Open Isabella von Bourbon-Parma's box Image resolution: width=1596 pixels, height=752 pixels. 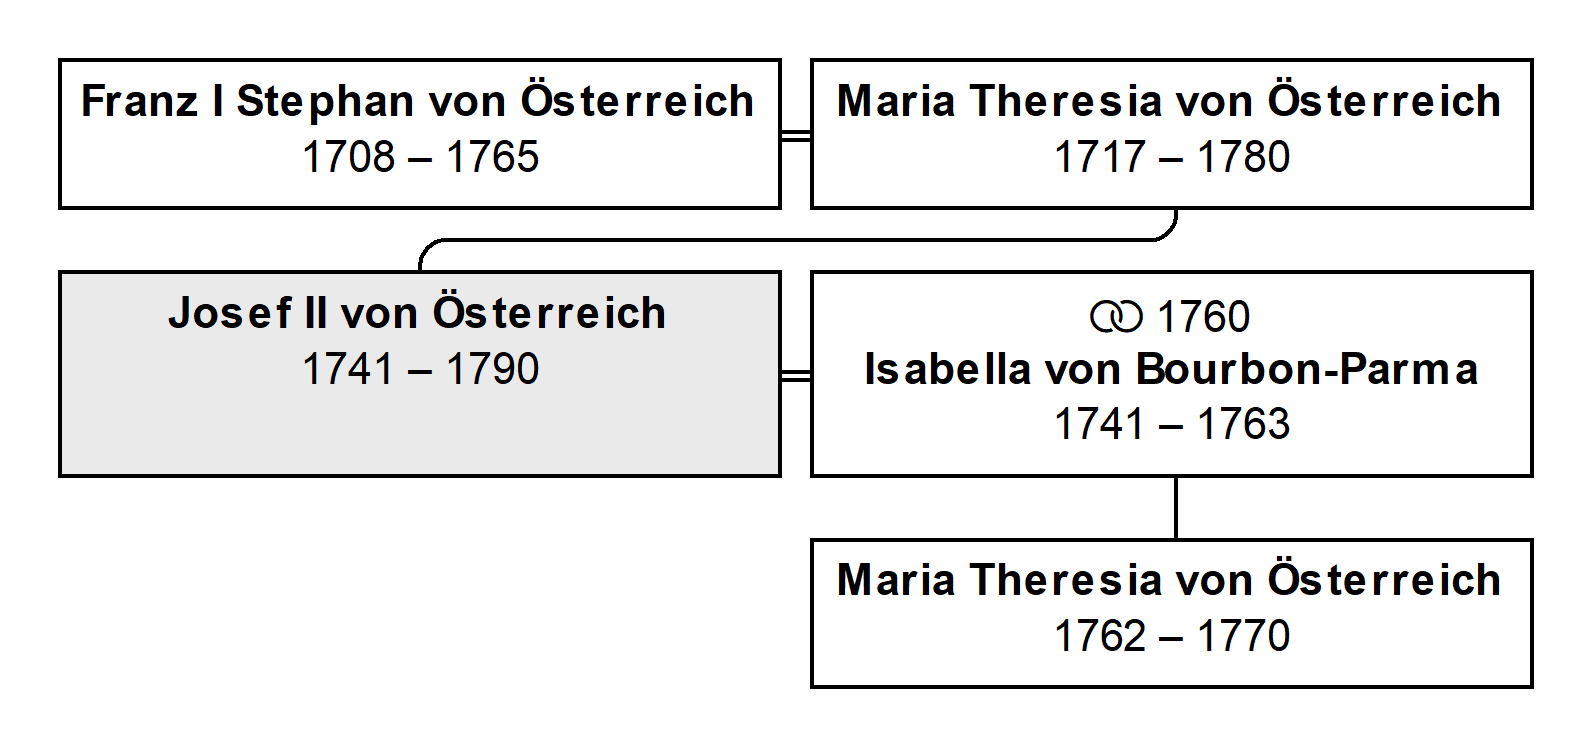[1172, 374]
